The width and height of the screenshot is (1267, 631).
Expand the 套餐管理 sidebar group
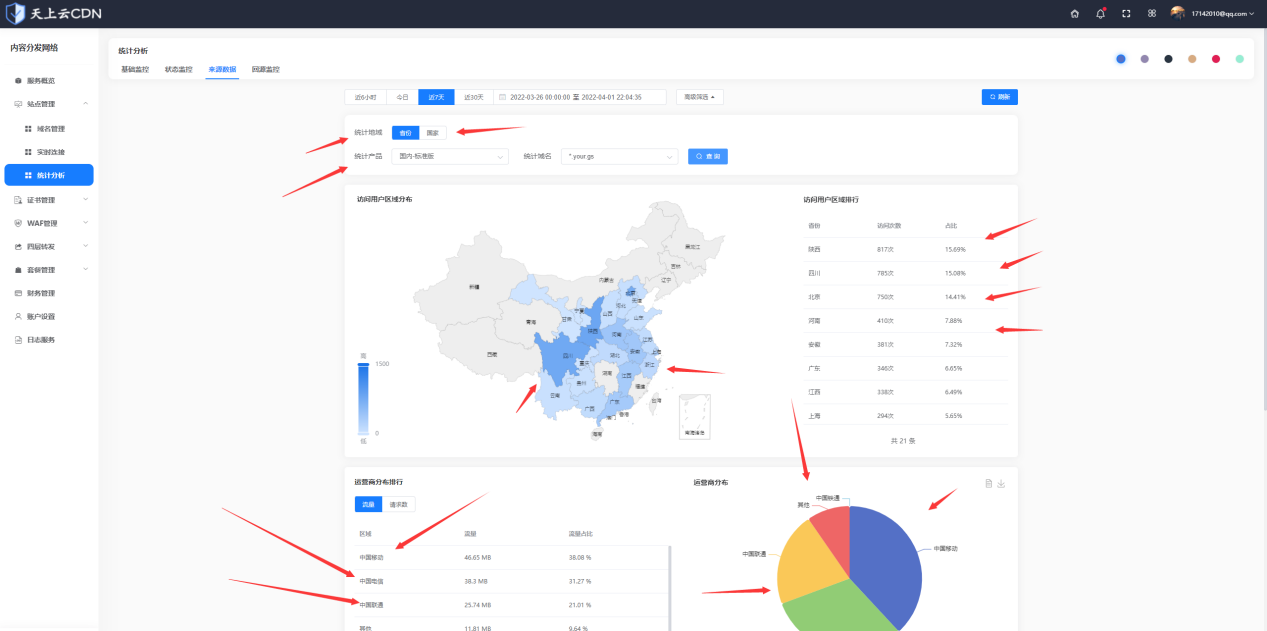pos(85,270)
